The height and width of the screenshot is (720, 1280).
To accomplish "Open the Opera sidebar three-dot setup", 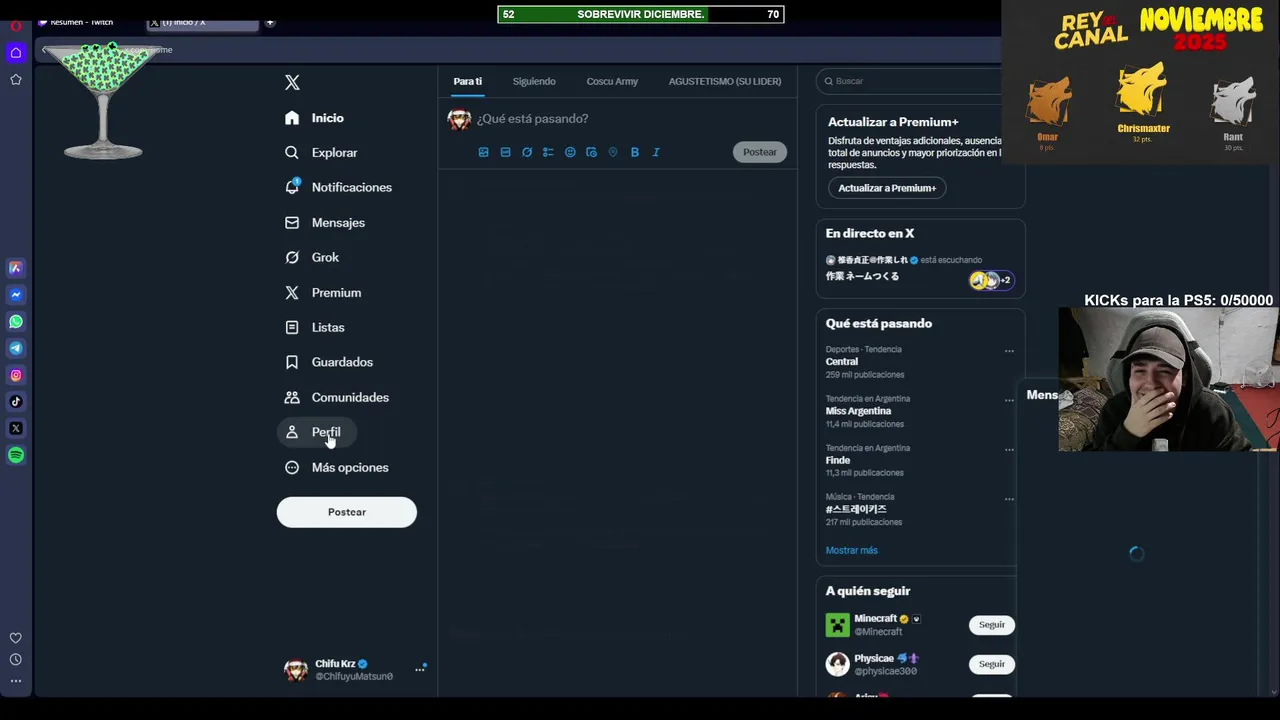I will coord(16,681).
